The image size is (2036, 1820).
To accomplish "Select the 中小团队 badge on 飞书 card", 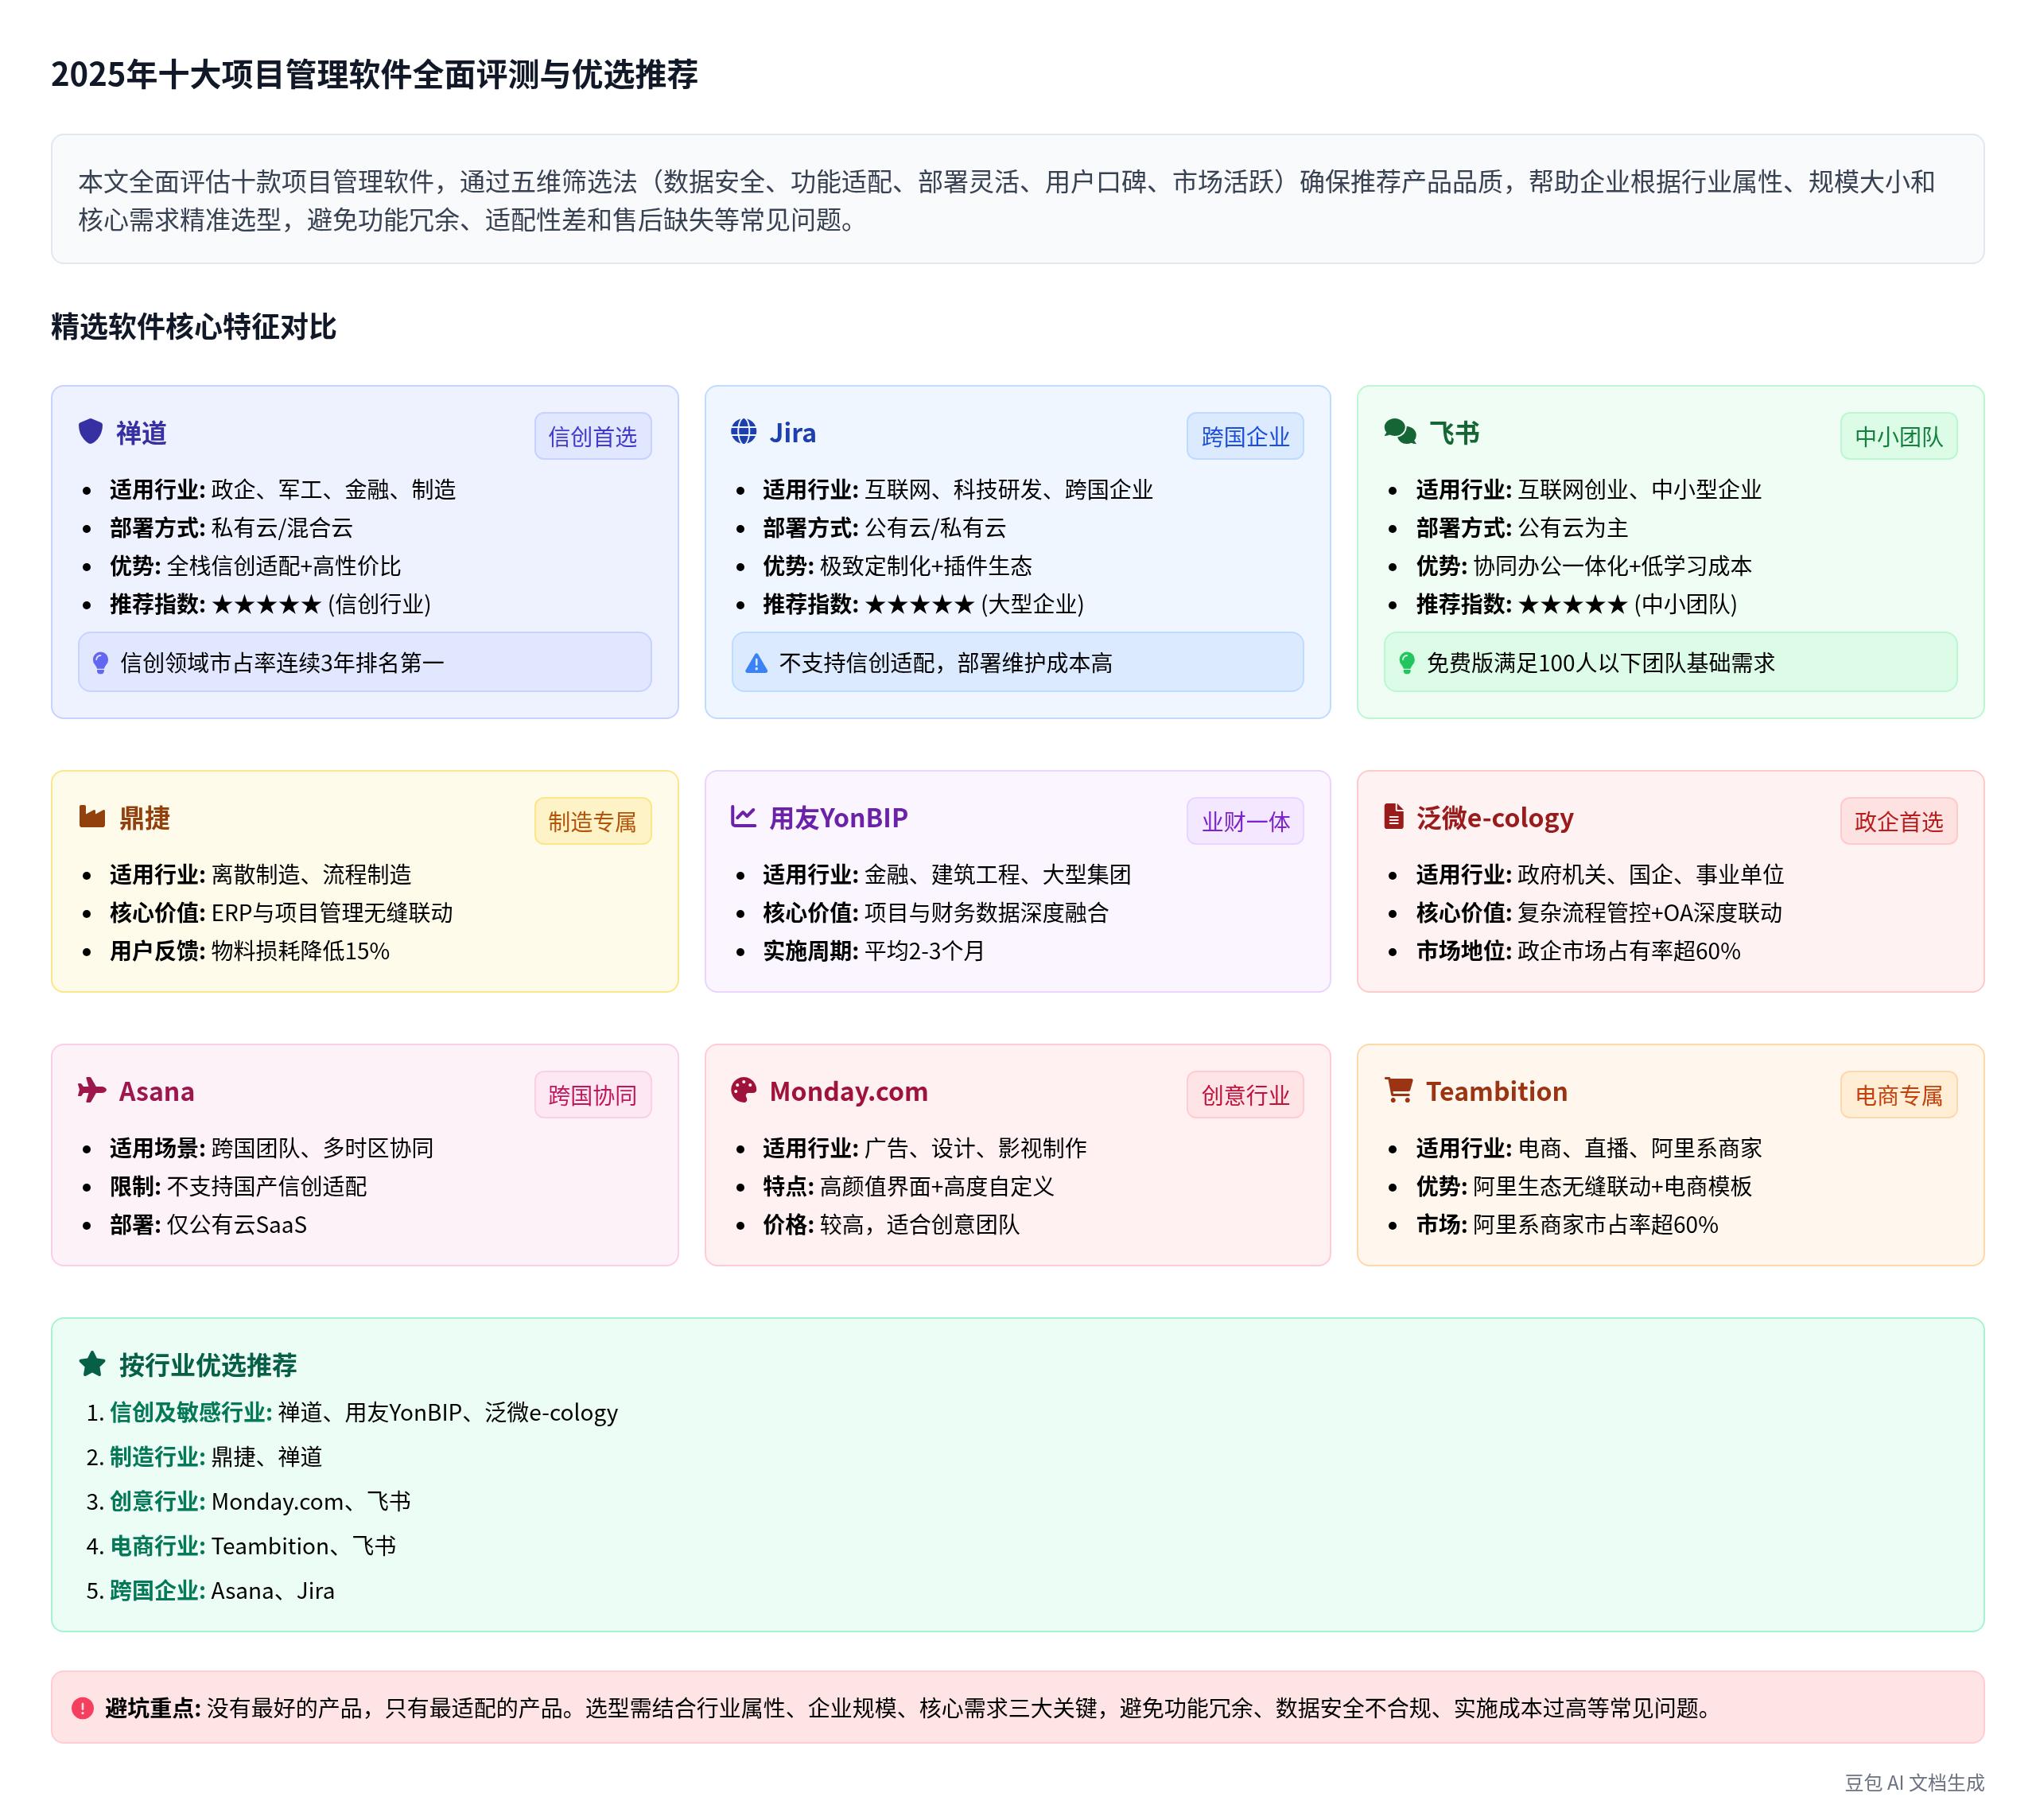I will coord(1899,437).
